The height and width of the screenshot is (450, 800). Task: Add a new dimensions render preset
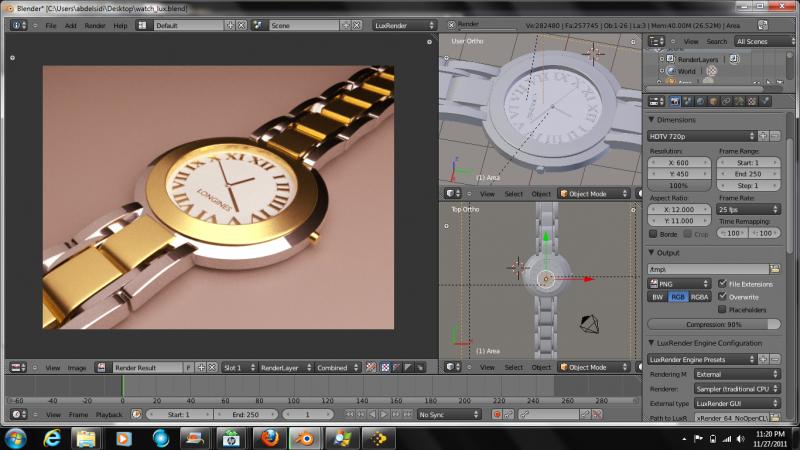tap(763, 136)
